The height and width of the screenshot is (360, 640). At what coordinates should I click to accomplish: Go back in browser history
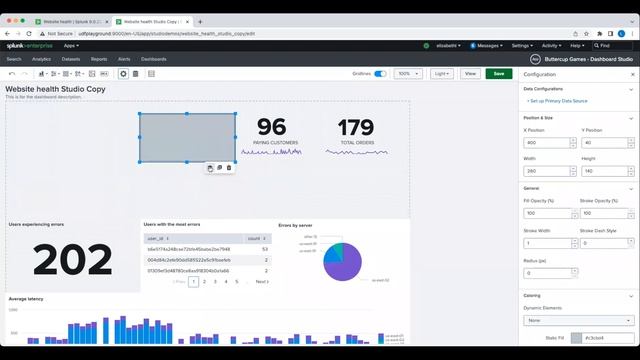click(7, 33)
